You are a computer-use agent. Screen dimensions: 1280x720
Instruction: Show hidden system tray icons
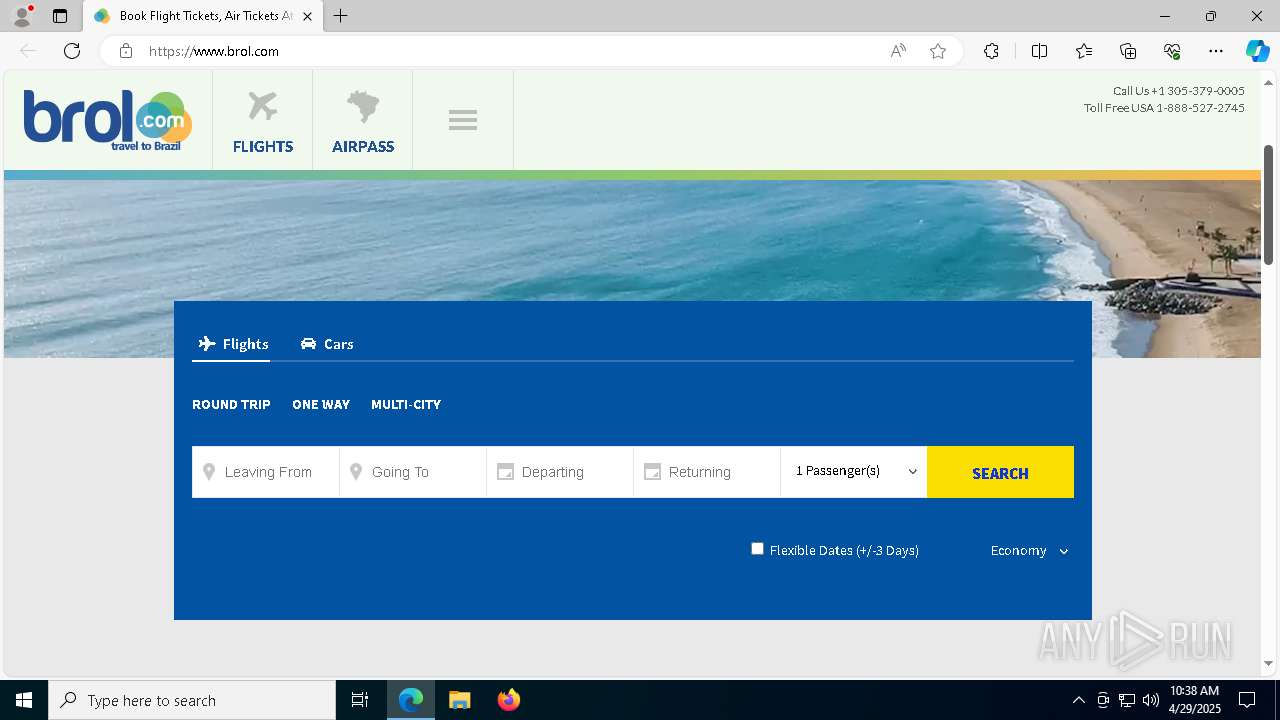(1078, 700)
